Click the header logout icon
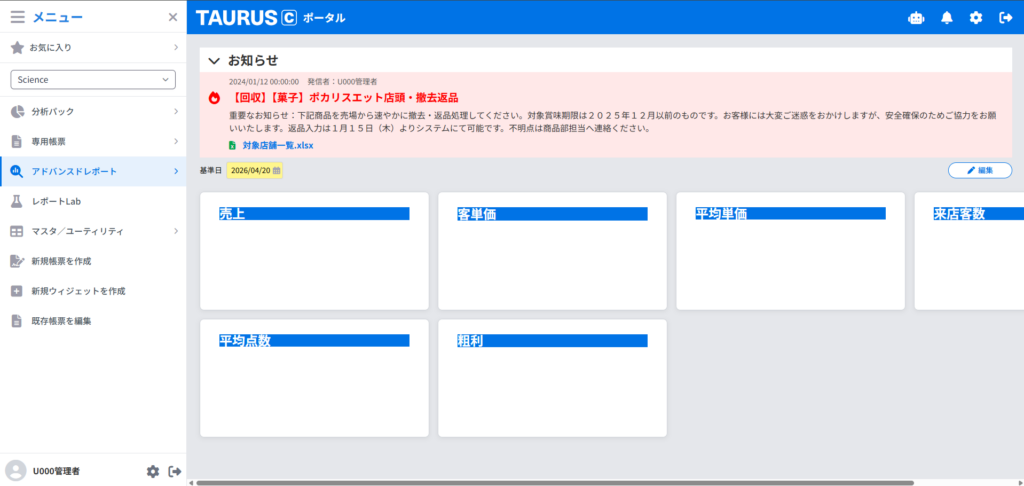 pos(1006,18)
